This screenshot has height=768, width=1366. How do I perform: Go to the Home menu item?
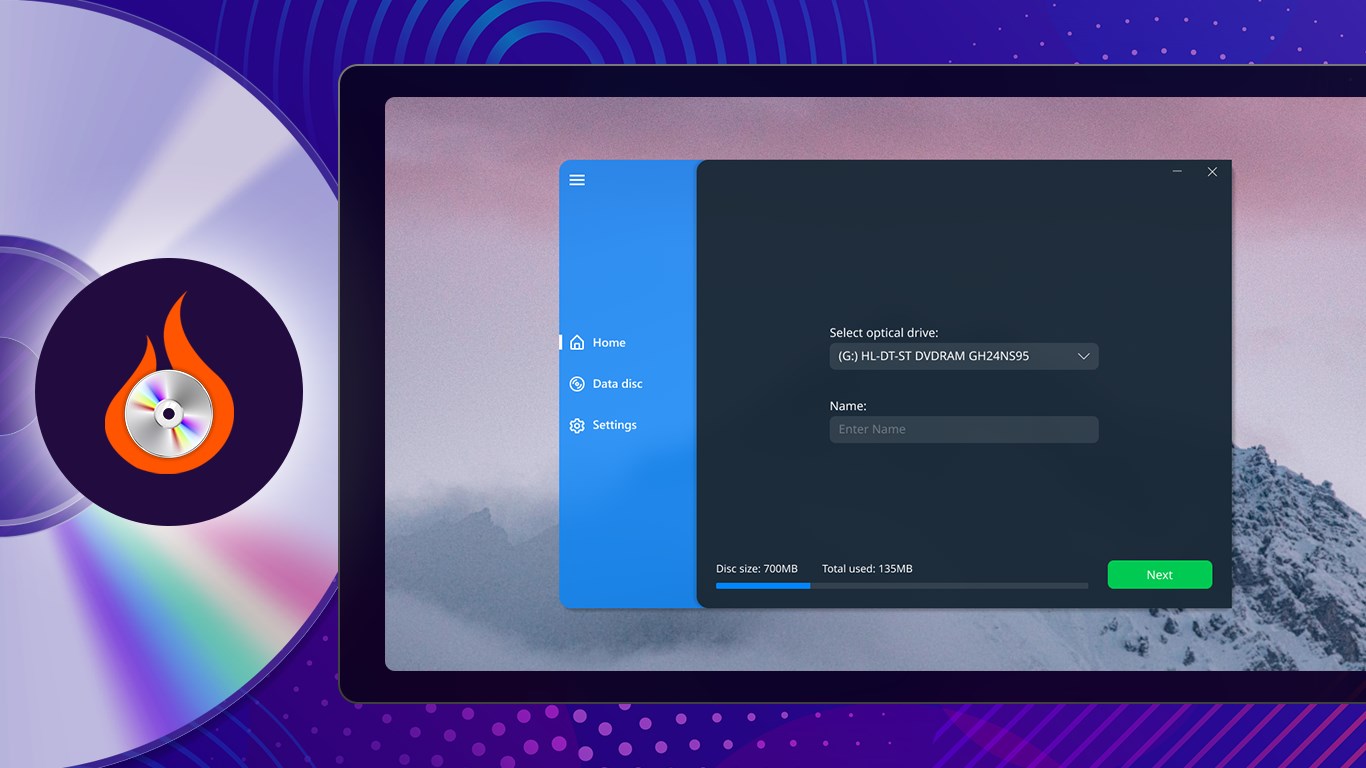click(609, 343)
